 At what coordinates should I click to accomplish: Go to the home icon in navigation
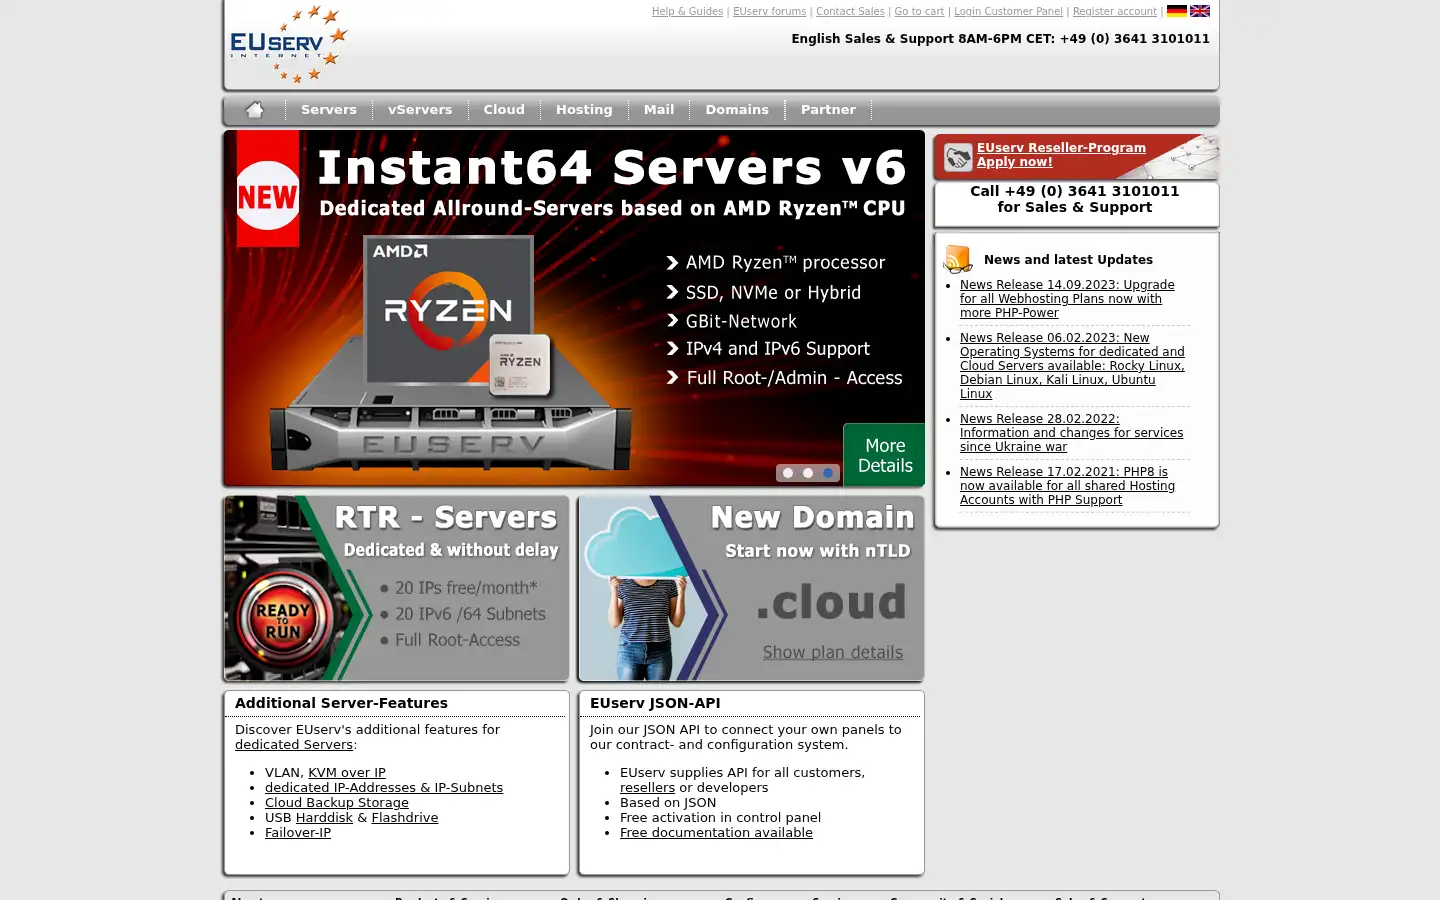point(255,110)
